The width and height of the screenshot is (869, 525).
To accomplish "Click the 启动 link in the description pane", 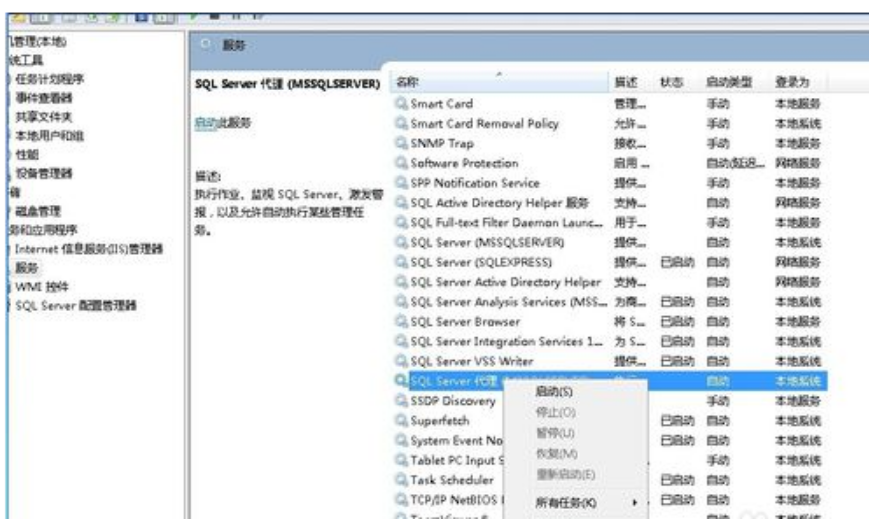I will click(203, 123).
